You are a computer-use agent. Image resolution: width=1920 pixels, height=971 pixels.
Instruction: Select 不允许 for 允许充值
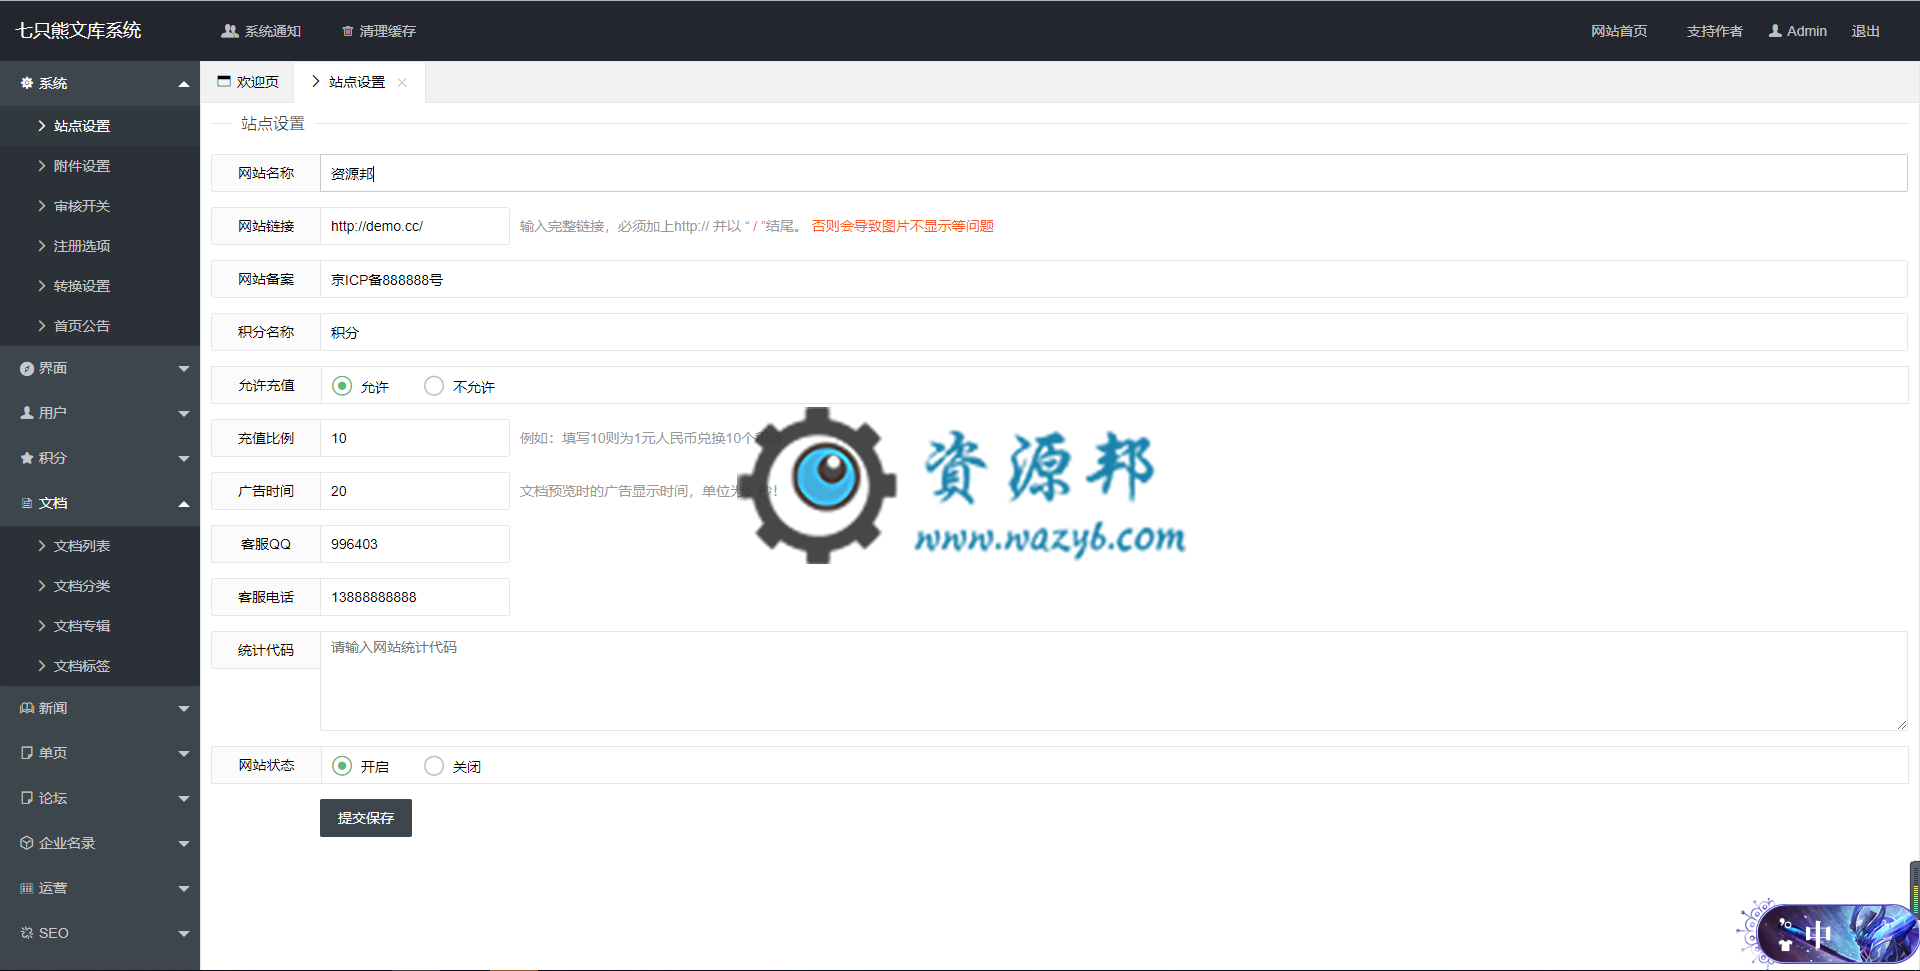pyautogui.click(x=434, y=386)
